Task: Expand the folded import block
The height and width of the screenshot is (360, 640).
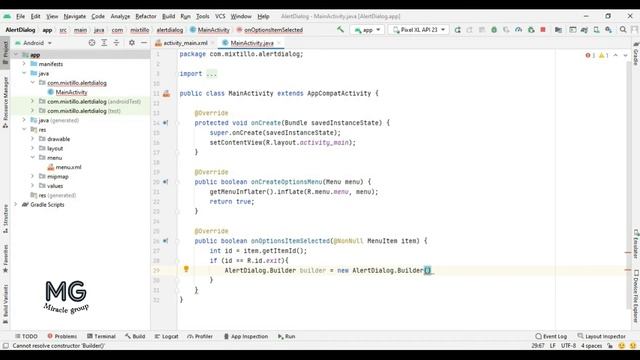Action: [211, 74]
